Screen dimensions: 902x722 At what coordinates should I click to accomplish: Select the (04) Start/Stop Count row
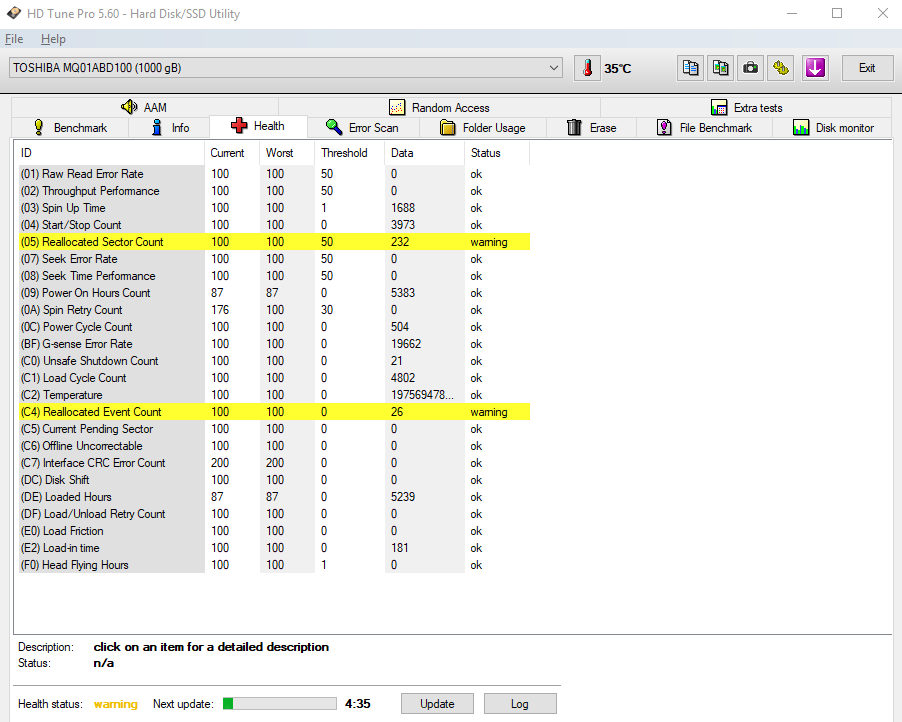pyautogui.click(x=274, y=225)
